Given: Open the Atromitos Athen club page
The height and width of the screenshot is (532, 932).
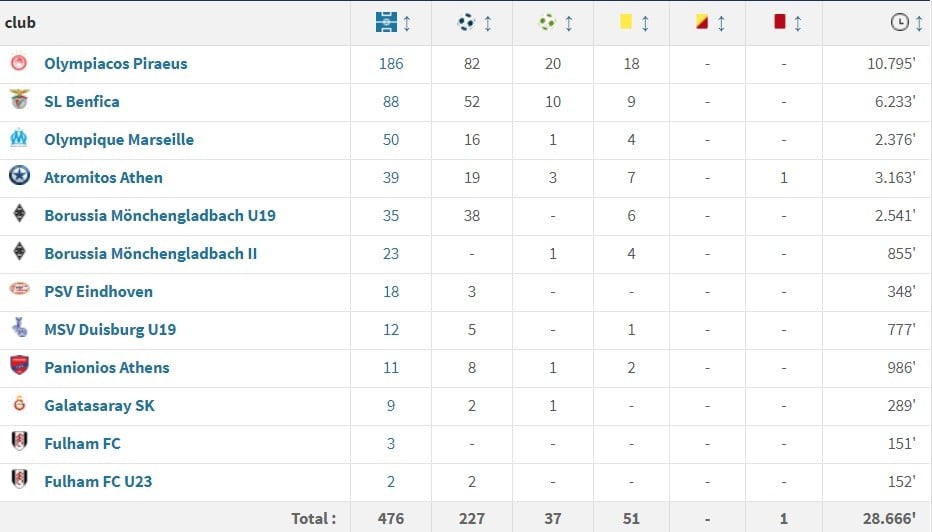Looking at the screenshot, I should (x=103, y=178).
